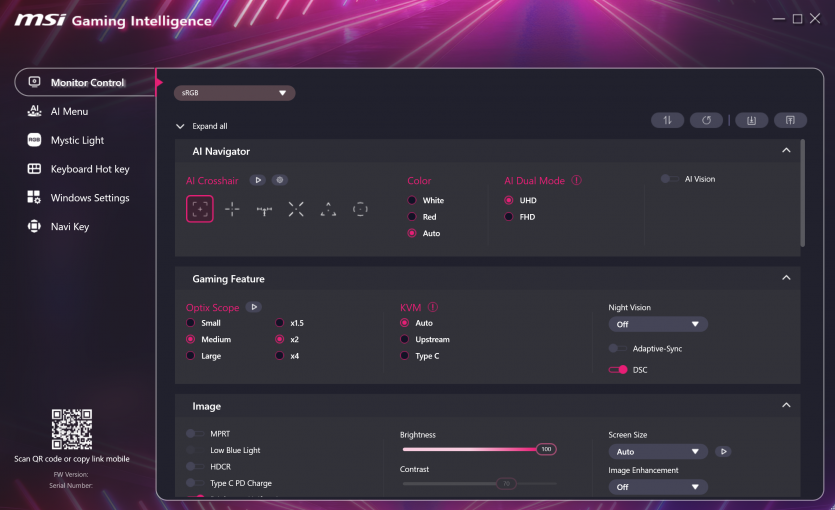This screenshot has width=835, height=510.
Task: Click the QR code for mobile link
Action: coord(72,429)
